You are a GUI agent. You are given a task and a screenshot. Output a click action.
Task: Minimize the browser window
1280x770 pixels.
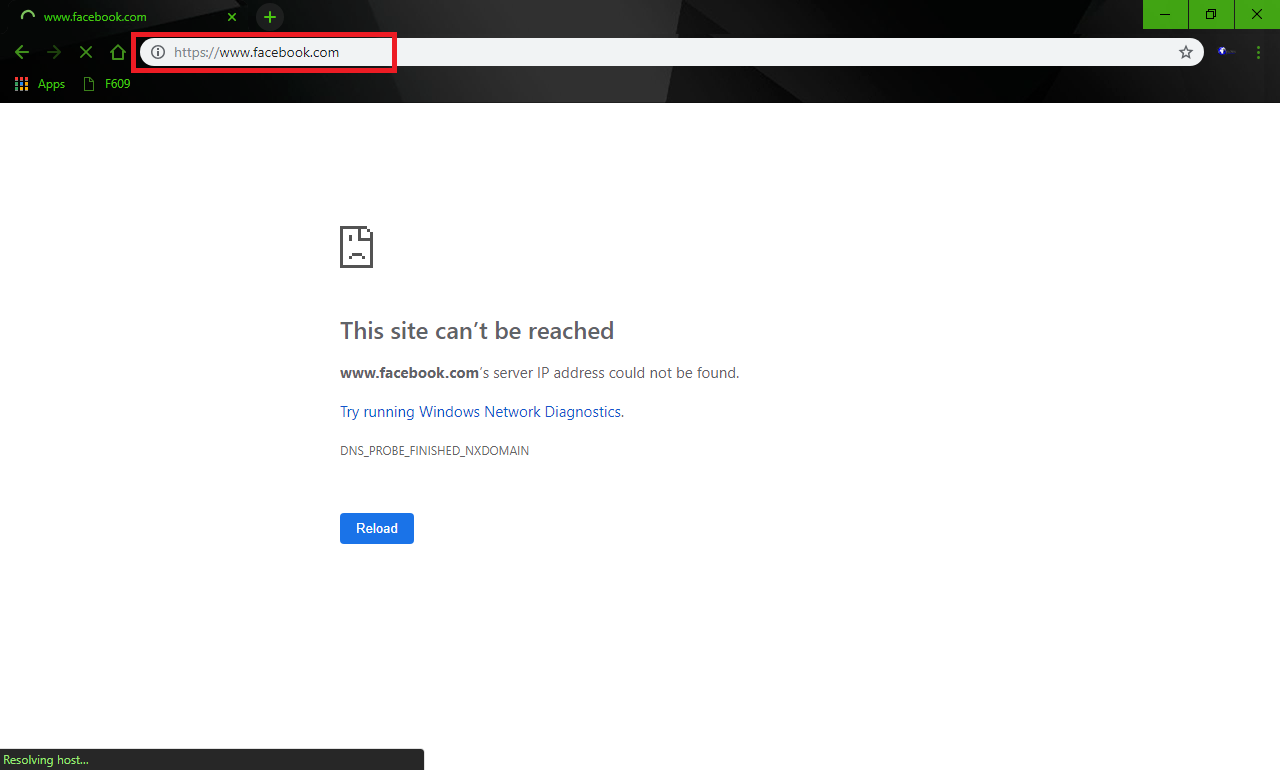(1165, 14)
